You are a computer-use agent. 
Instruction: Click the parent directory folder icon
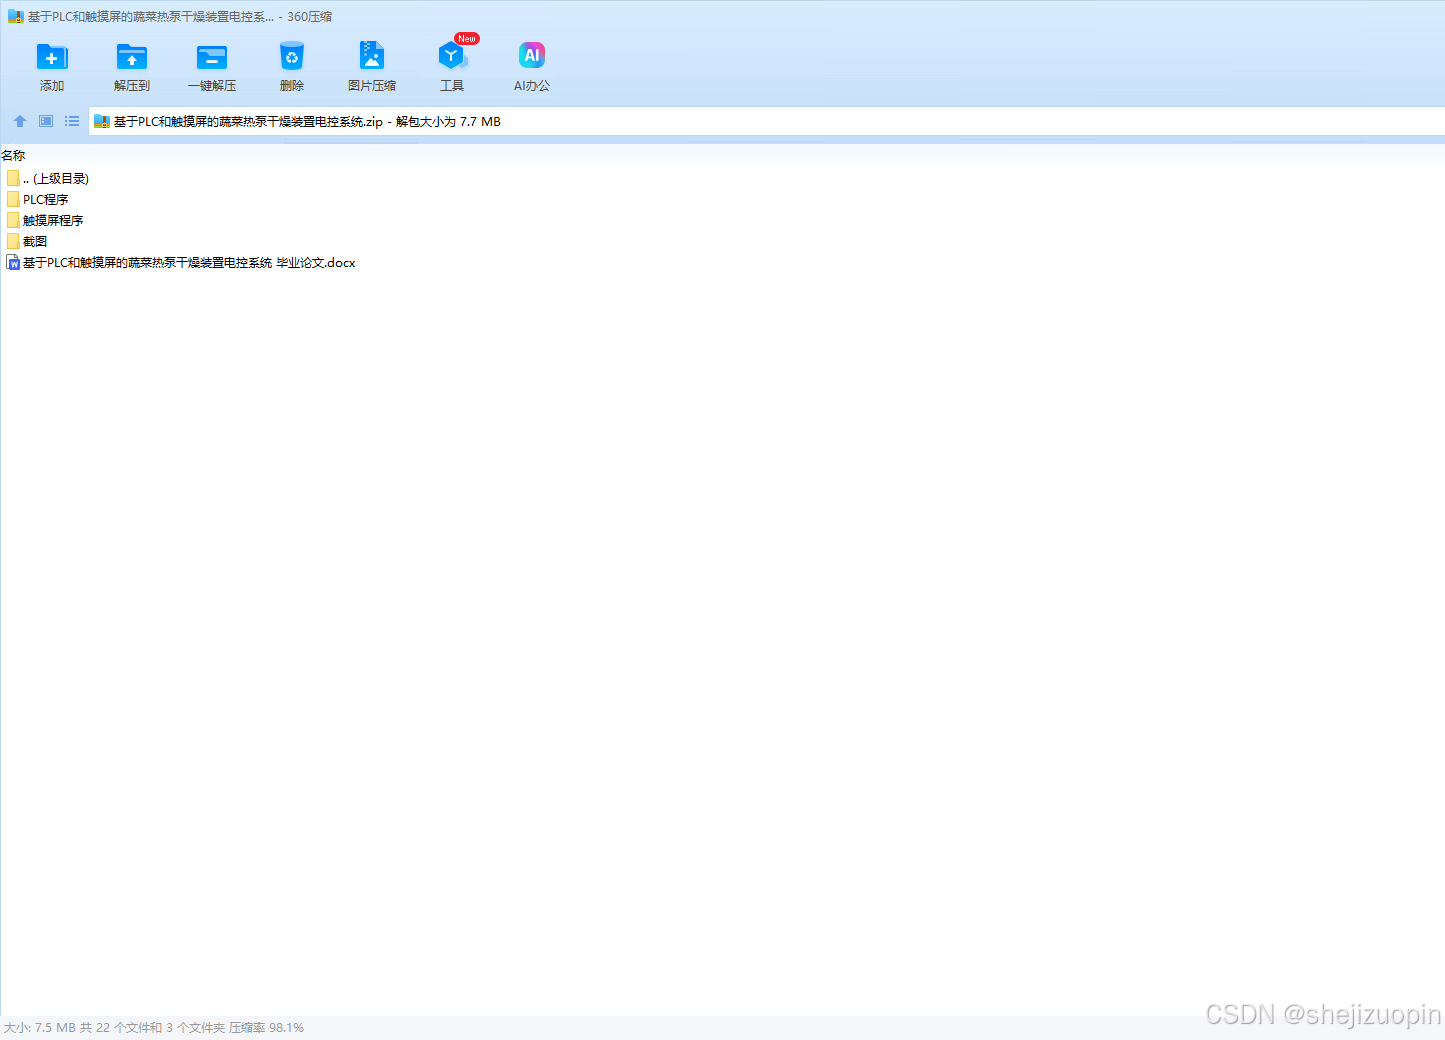[13, 178]
